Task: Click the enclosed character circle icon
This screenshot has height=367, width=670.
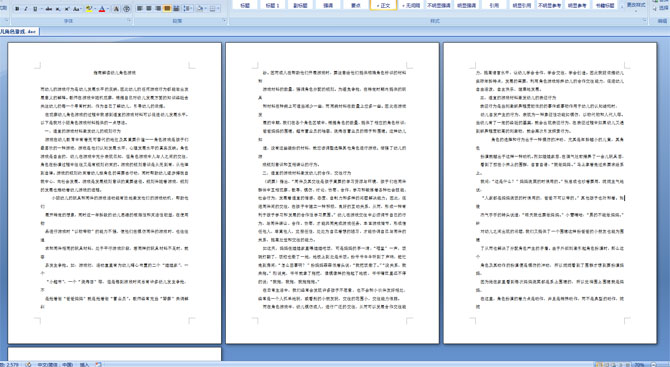Action: click(126, 9)
